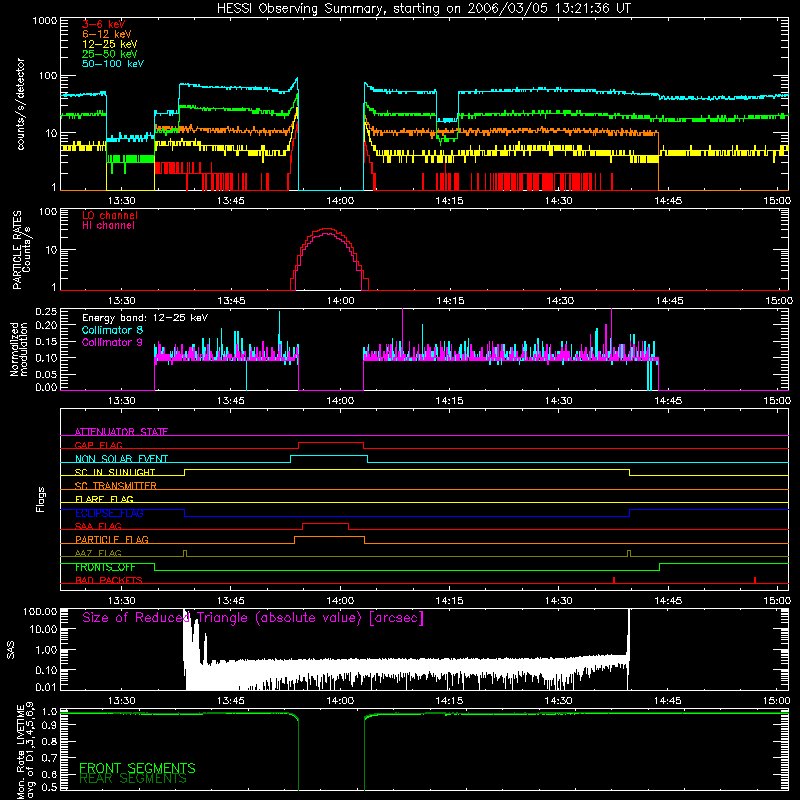The height and width of the screenshot is (800, 800).
Task: Click the FLARE_FLAG label
Action: (x=104, y=499)
